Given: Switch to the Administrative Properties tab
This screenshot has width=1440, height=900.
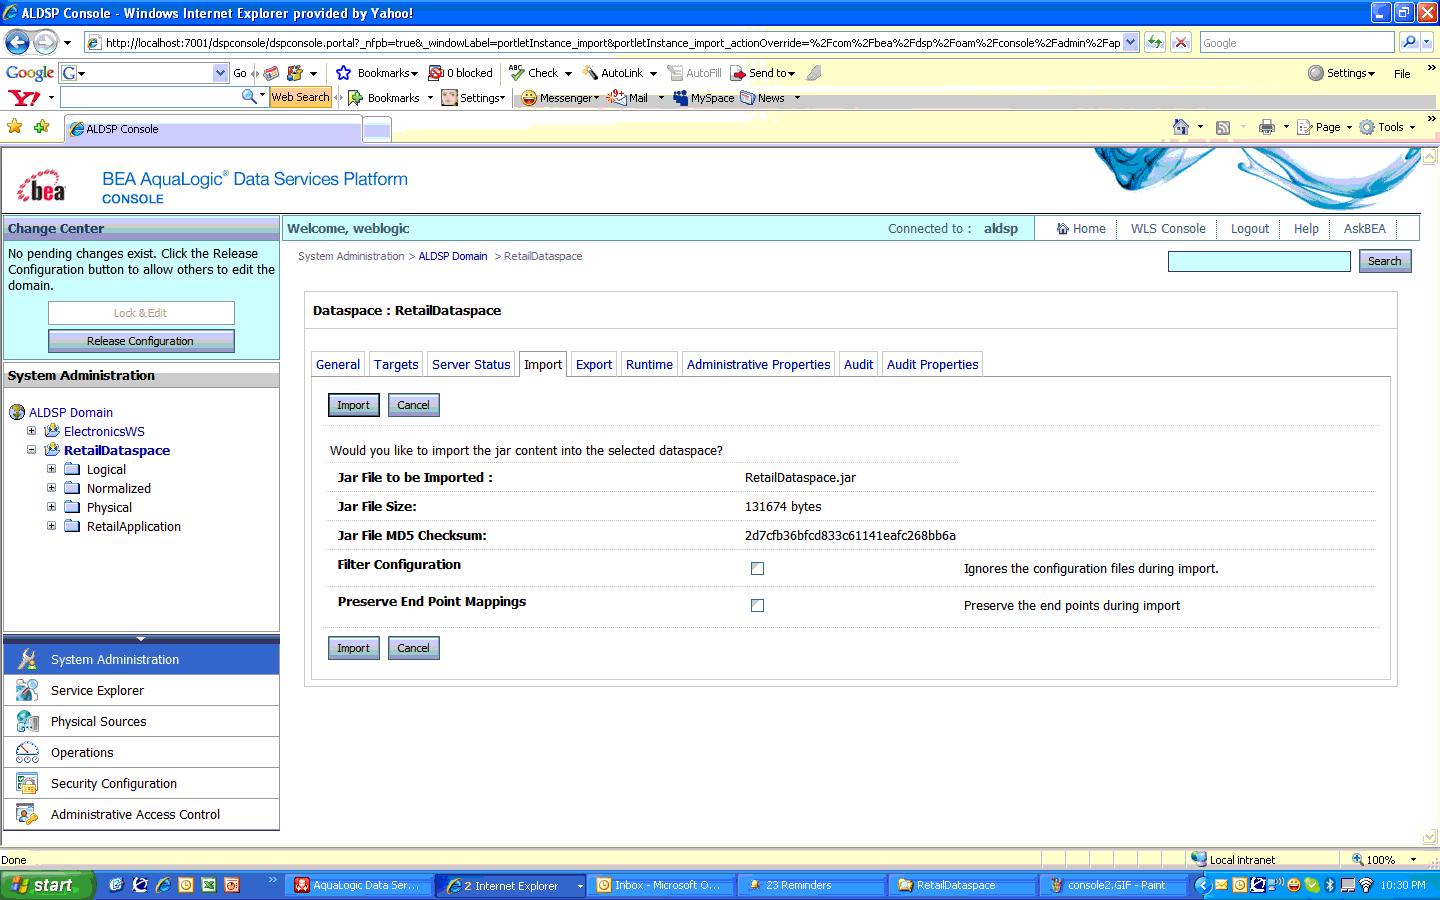Looking at the screenshot, I should point(758,364).
